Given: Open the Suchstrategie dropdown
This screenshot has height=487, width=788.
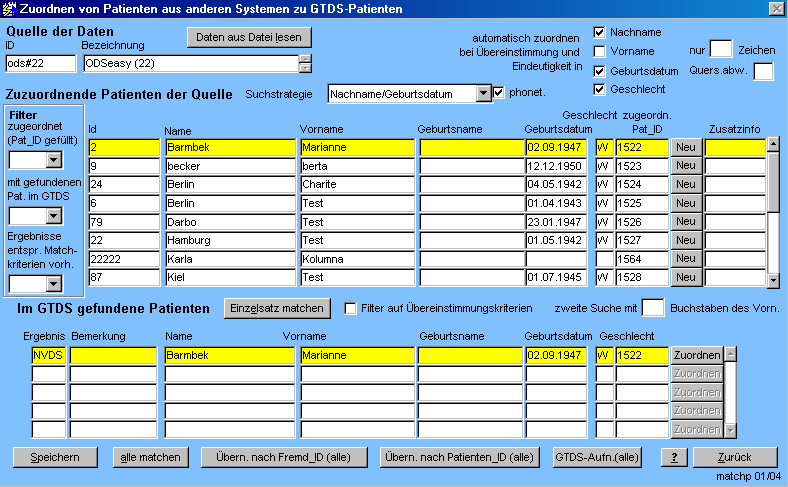Looking at the screenshot, I should click(x=483, y=93).
